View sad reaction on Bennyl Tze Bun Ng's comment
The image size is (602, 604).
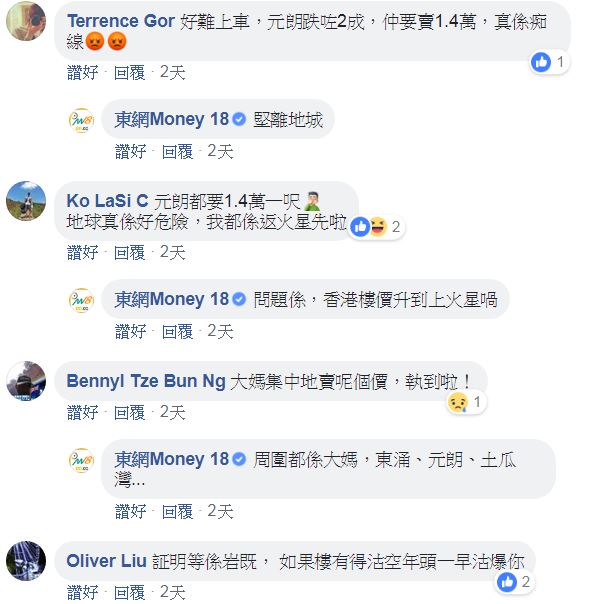pos(466,402)
